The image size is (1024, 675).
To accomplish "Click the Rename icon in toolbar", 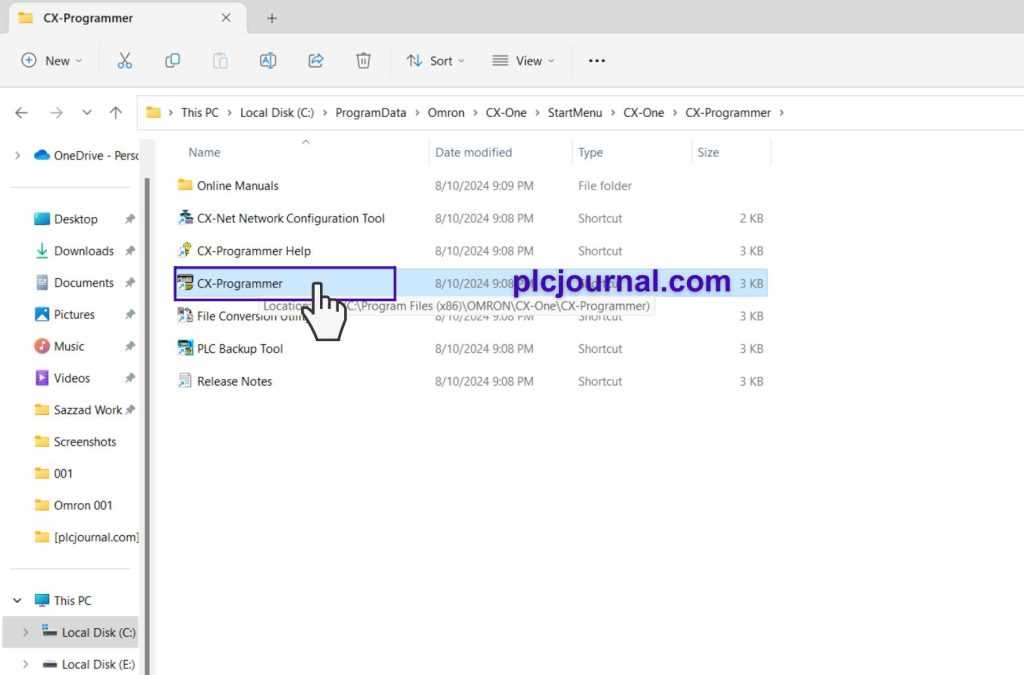I will click(268, 61).
